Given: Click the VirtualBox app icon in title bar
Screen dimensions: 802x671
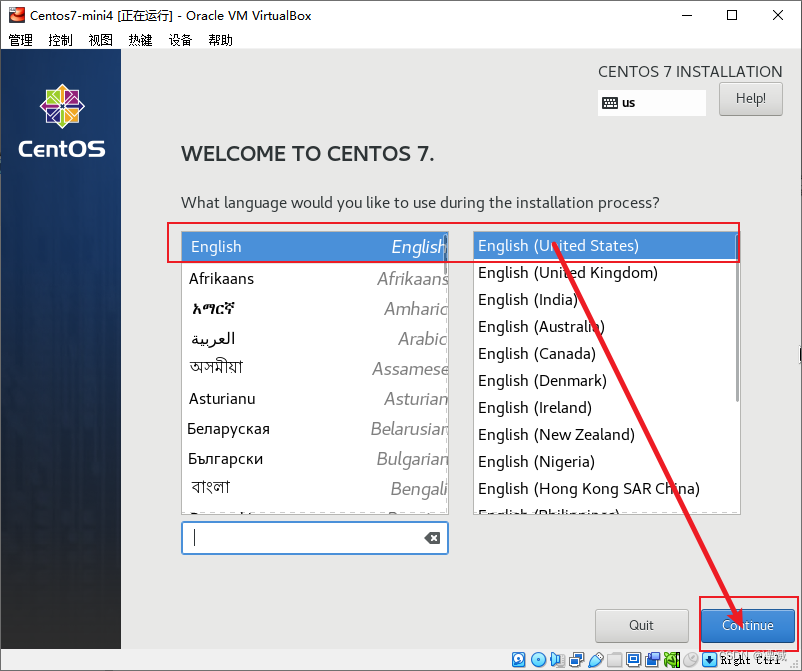Looking at the screenshot, I should (16, 15).
